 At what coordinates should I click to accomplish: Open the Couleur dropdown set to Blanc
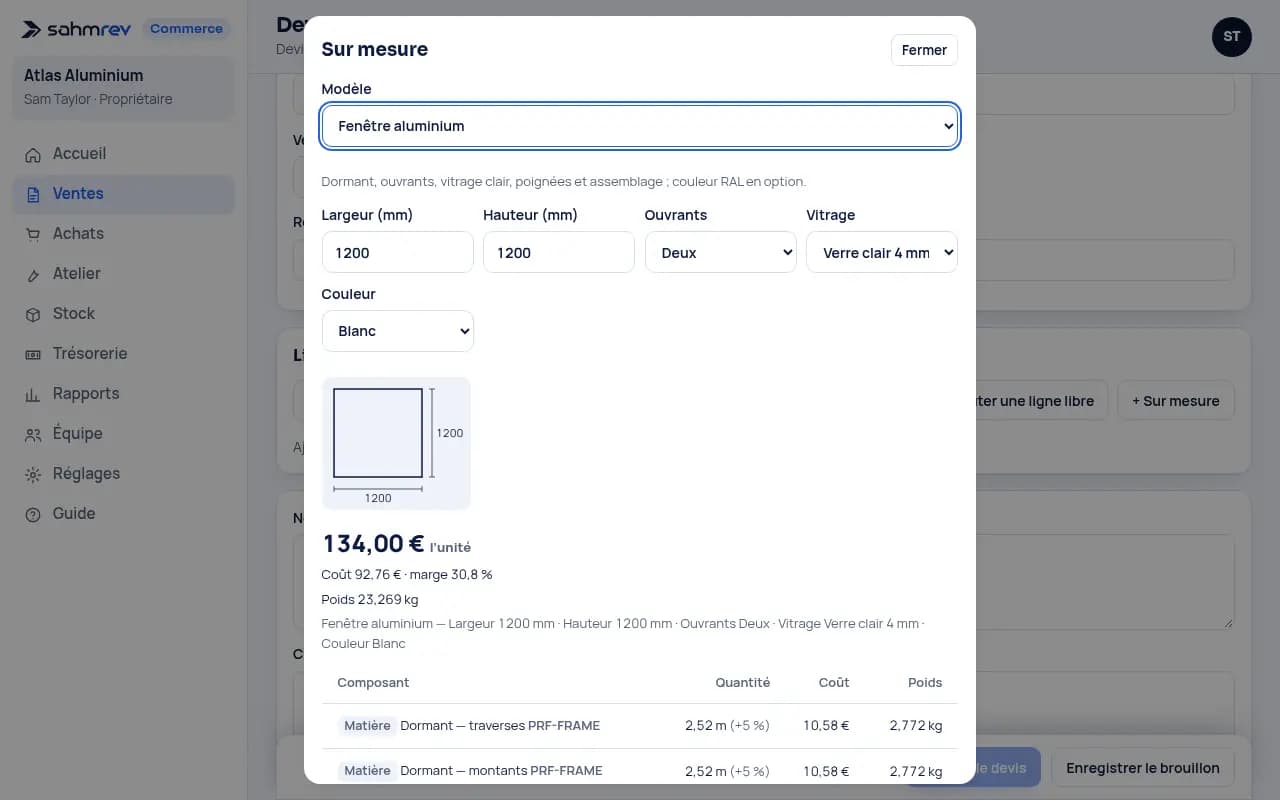398,331
